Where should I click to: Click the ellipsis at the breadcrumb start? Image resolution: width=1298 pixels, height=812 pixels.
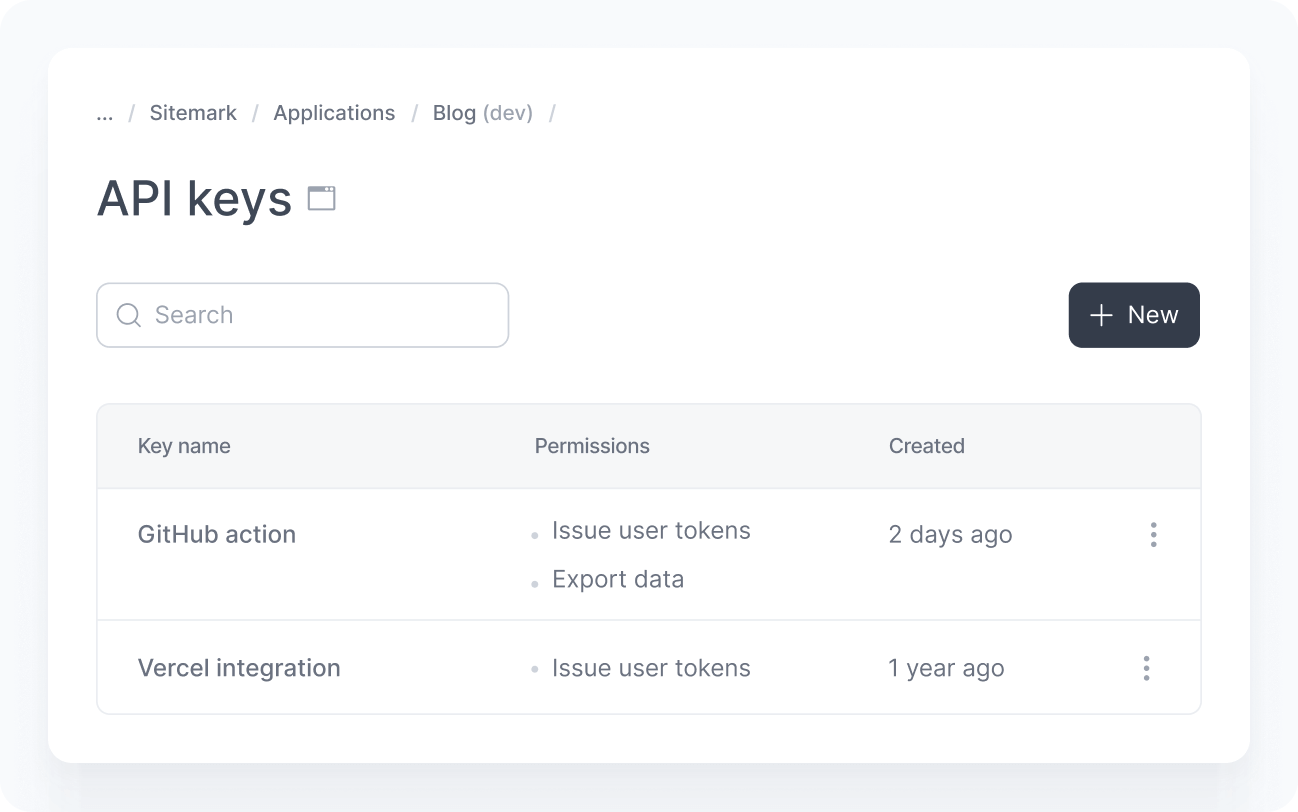(106, 113)
